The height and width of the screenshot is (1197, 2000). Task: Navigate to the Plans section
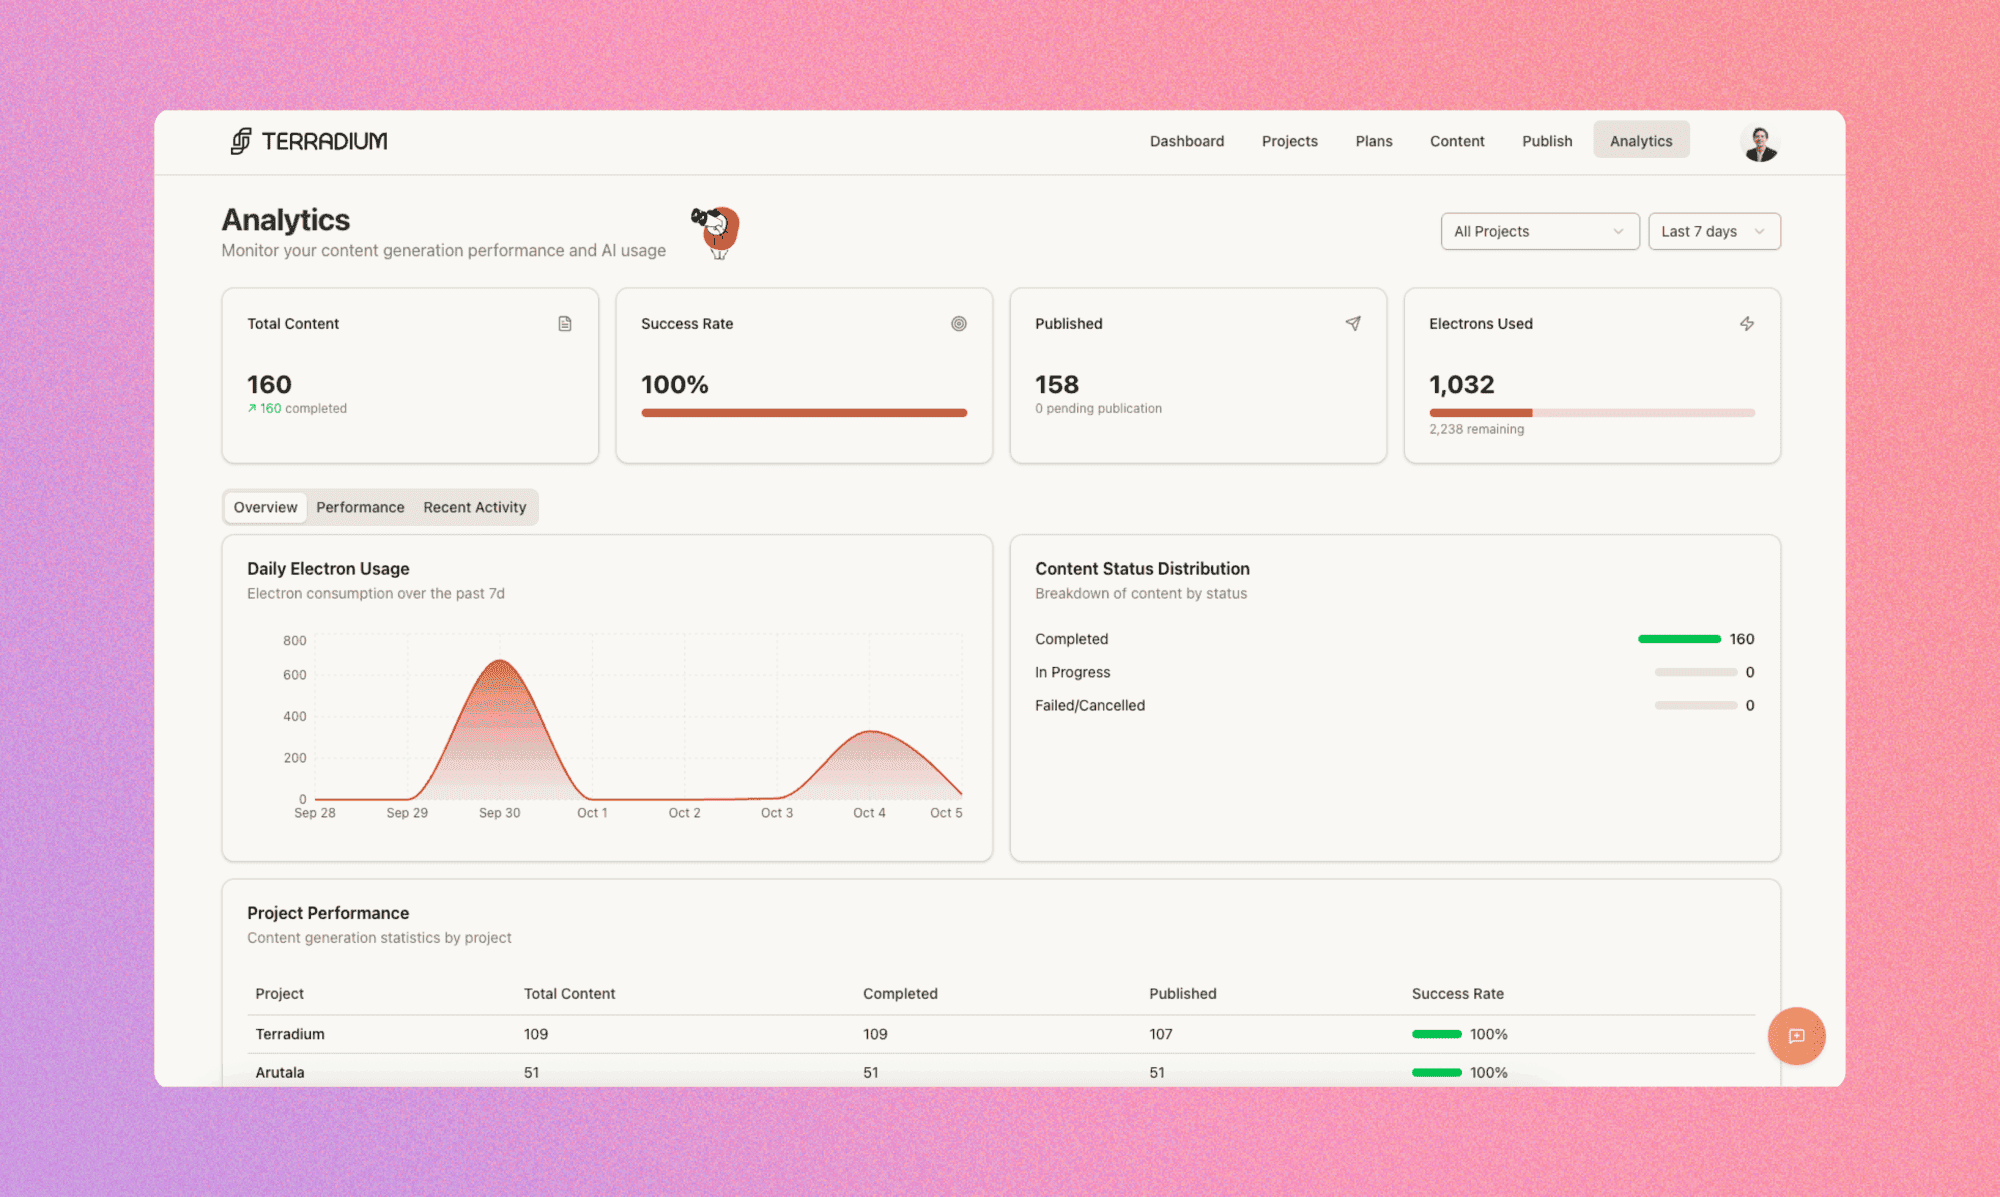(1373, 141)
